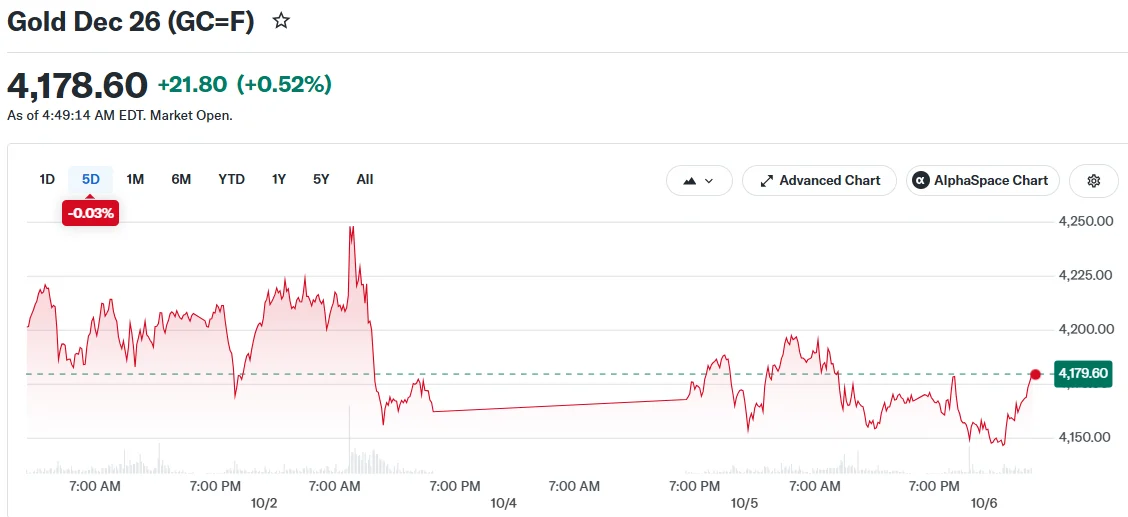Screen dimensions: 1128x517
Task: Click the 10/6 date label
Action: point(984,503)
